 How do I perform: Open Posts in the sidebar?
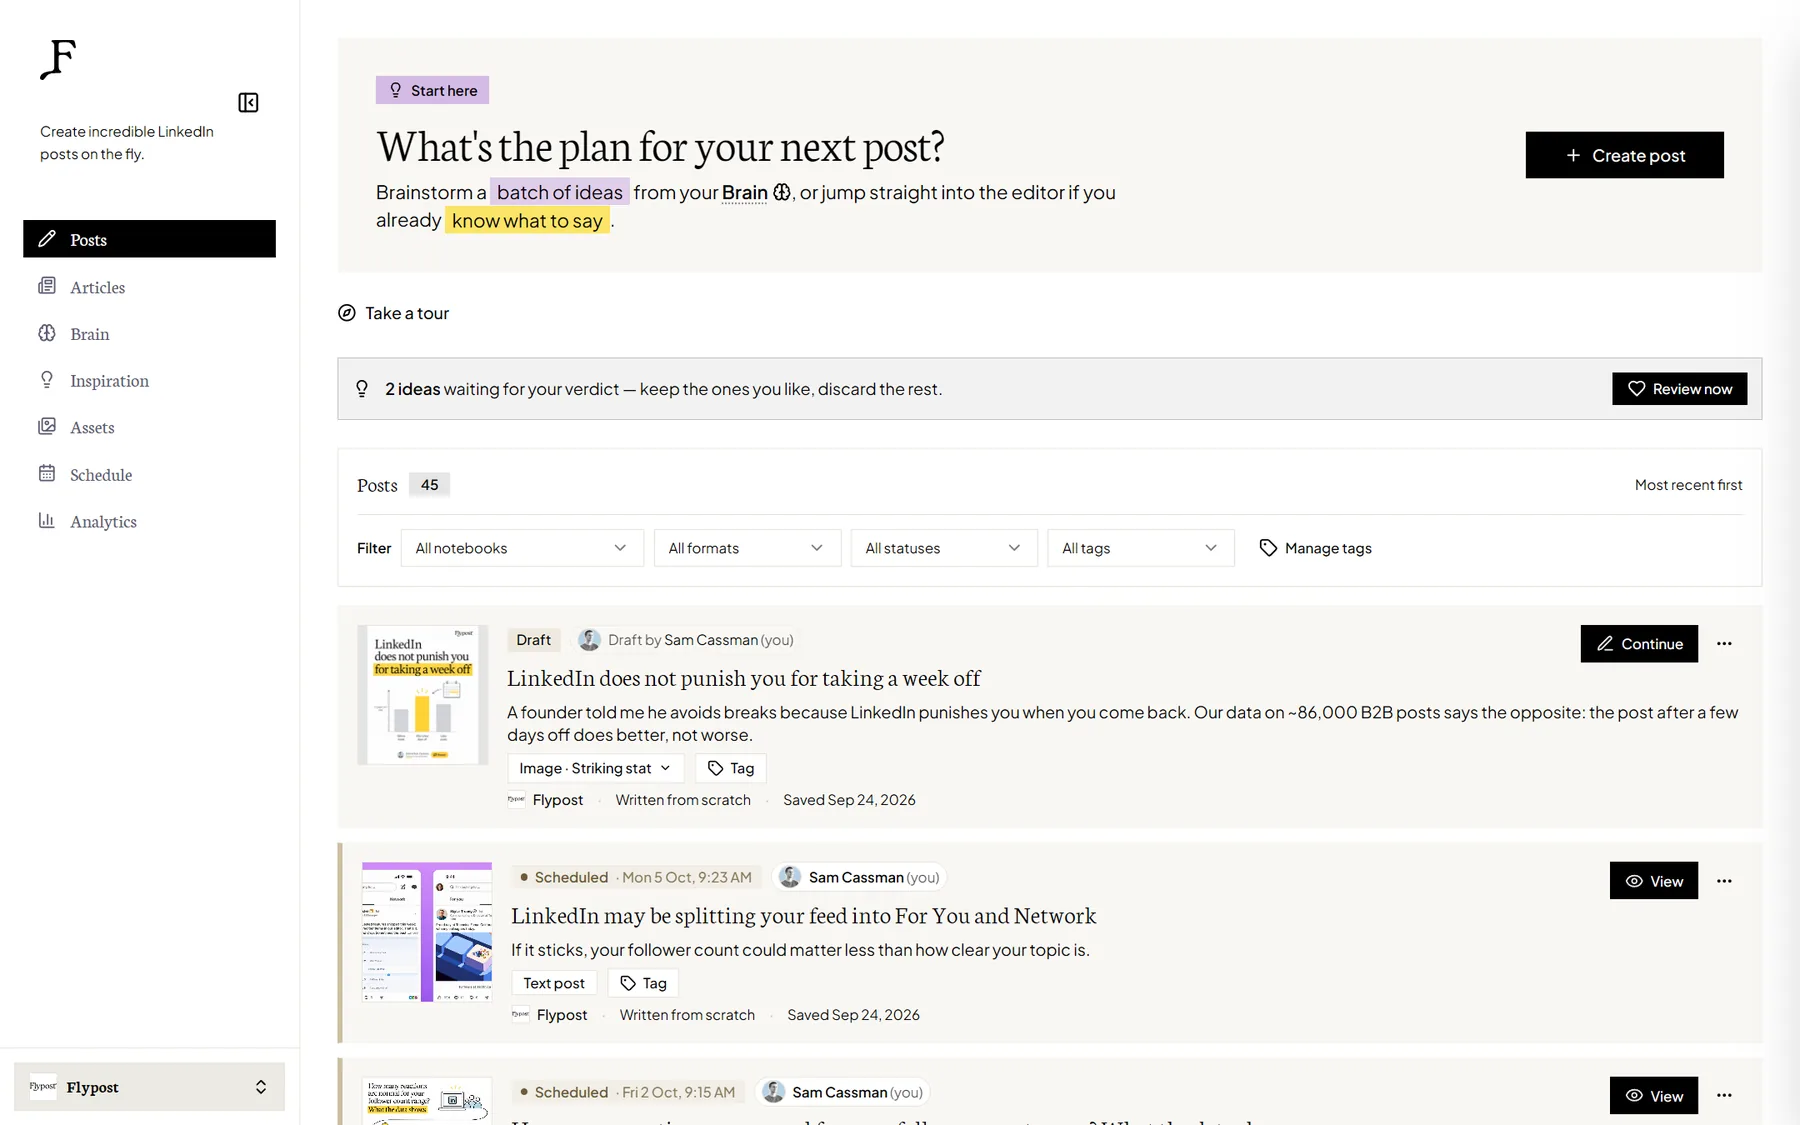coord(149,239)
